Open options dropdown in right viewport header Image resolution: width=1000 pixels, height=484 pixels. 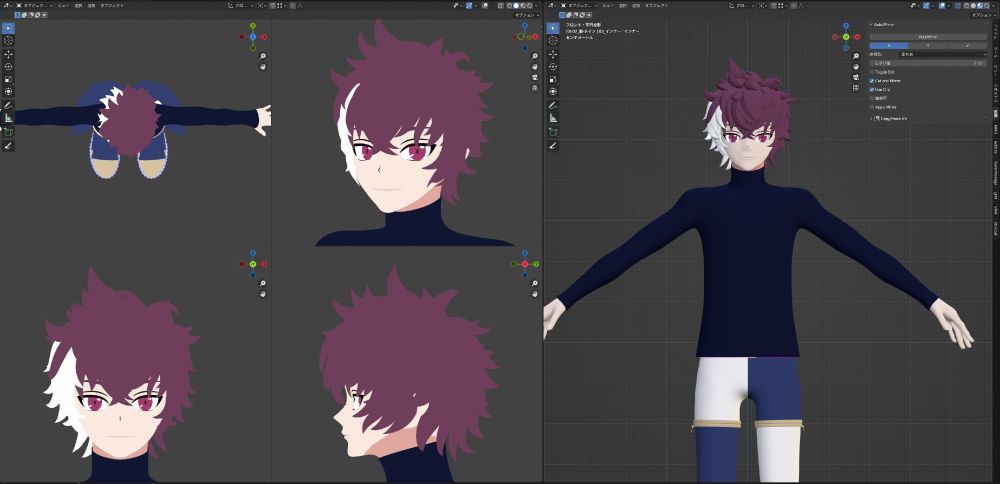click(x=981, y=15)
